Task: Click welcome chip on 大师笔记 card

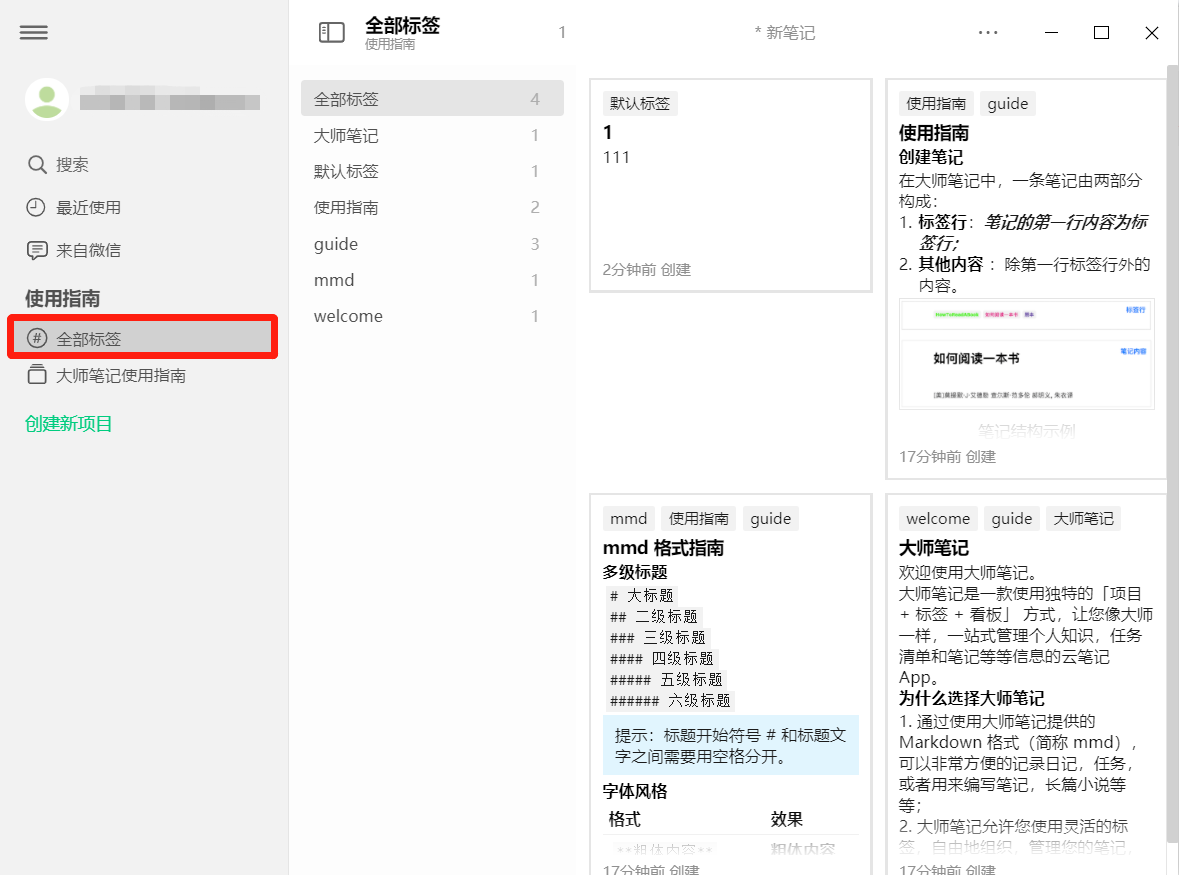Action: tap(938, 518)
